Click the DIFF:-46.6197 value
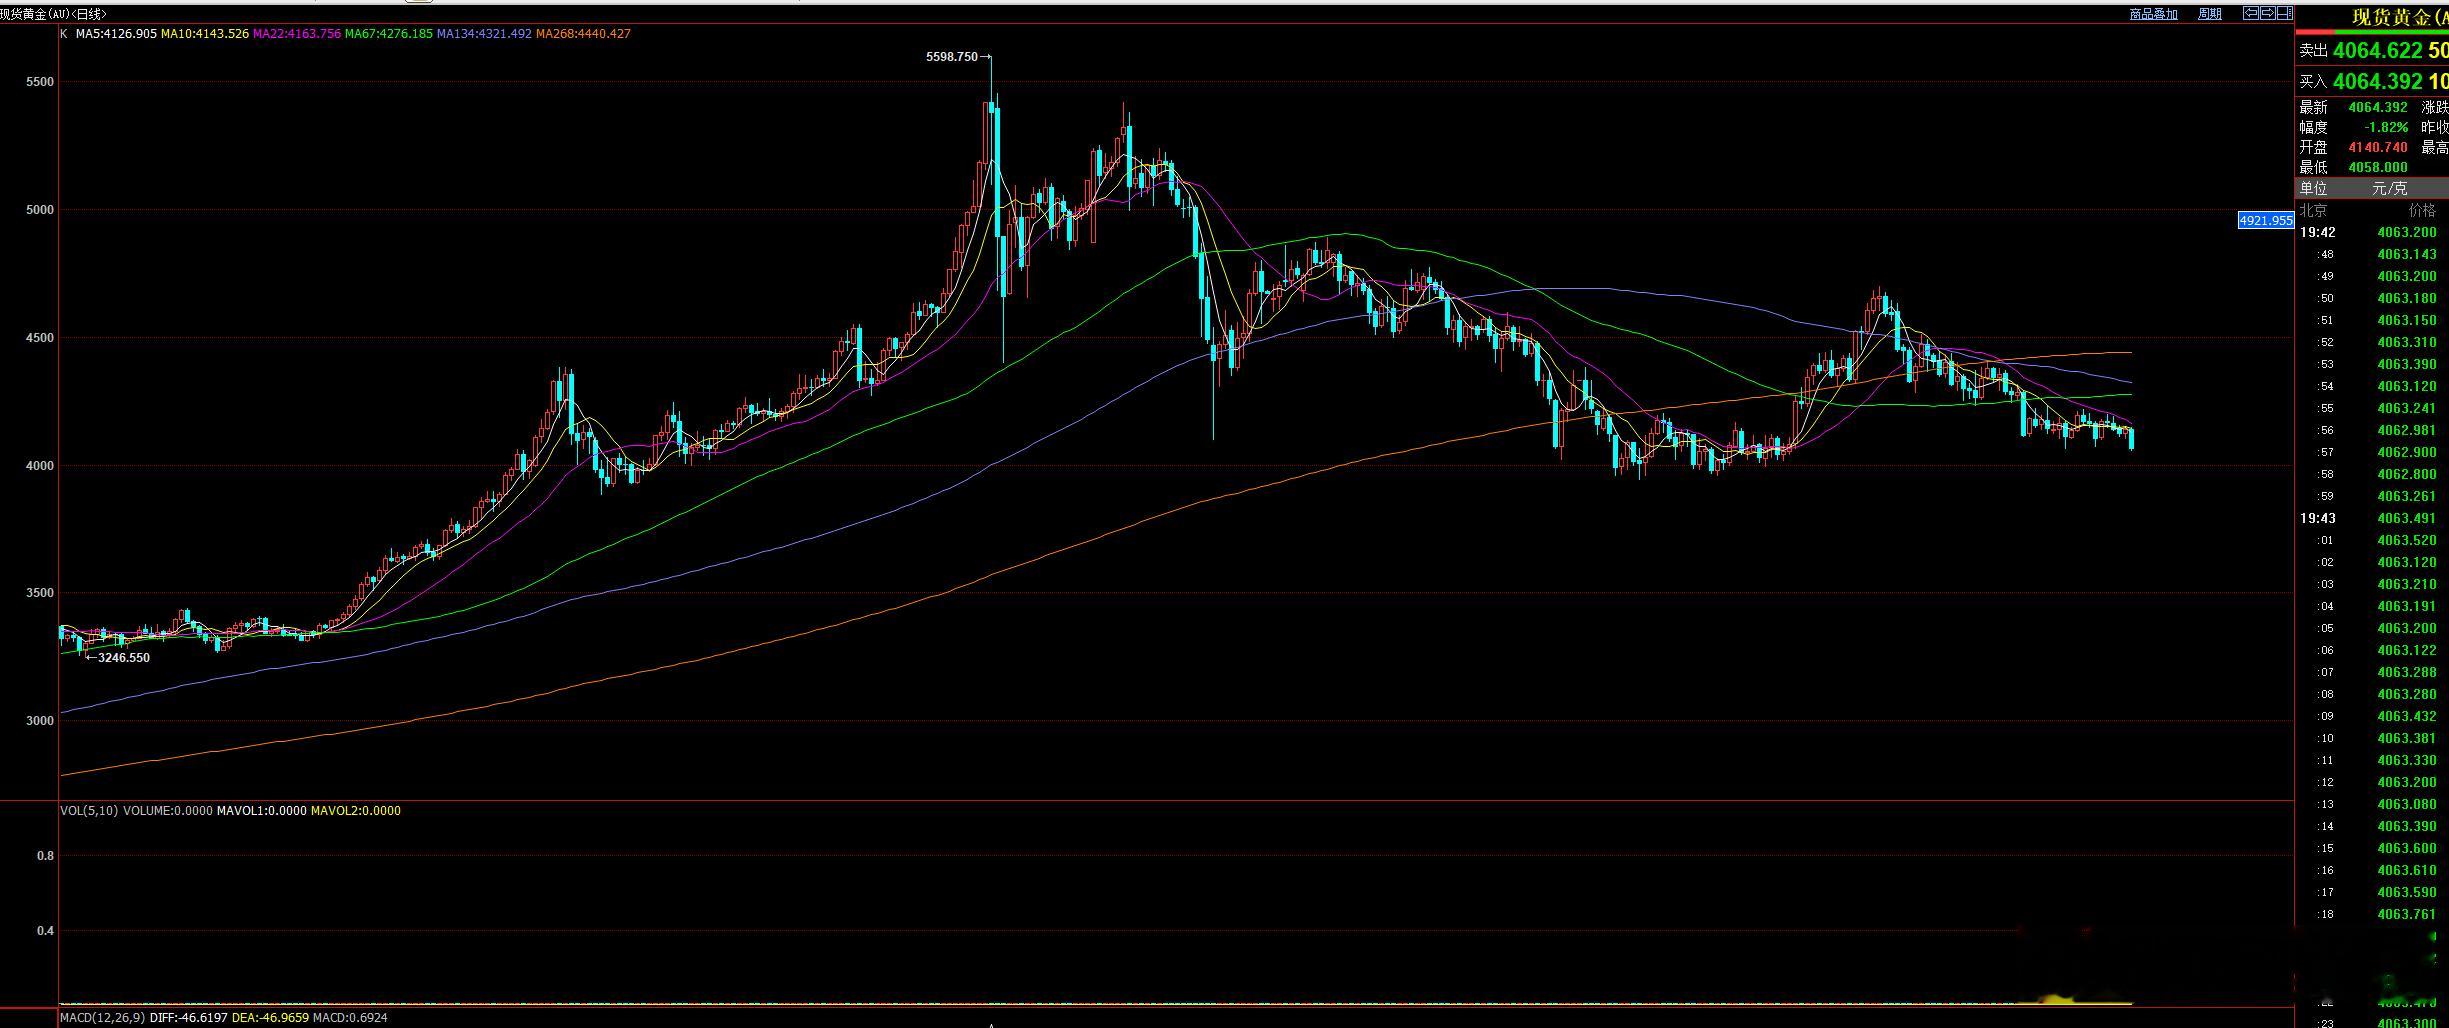This screenshot has height=1028, width=2449. 188,1017
